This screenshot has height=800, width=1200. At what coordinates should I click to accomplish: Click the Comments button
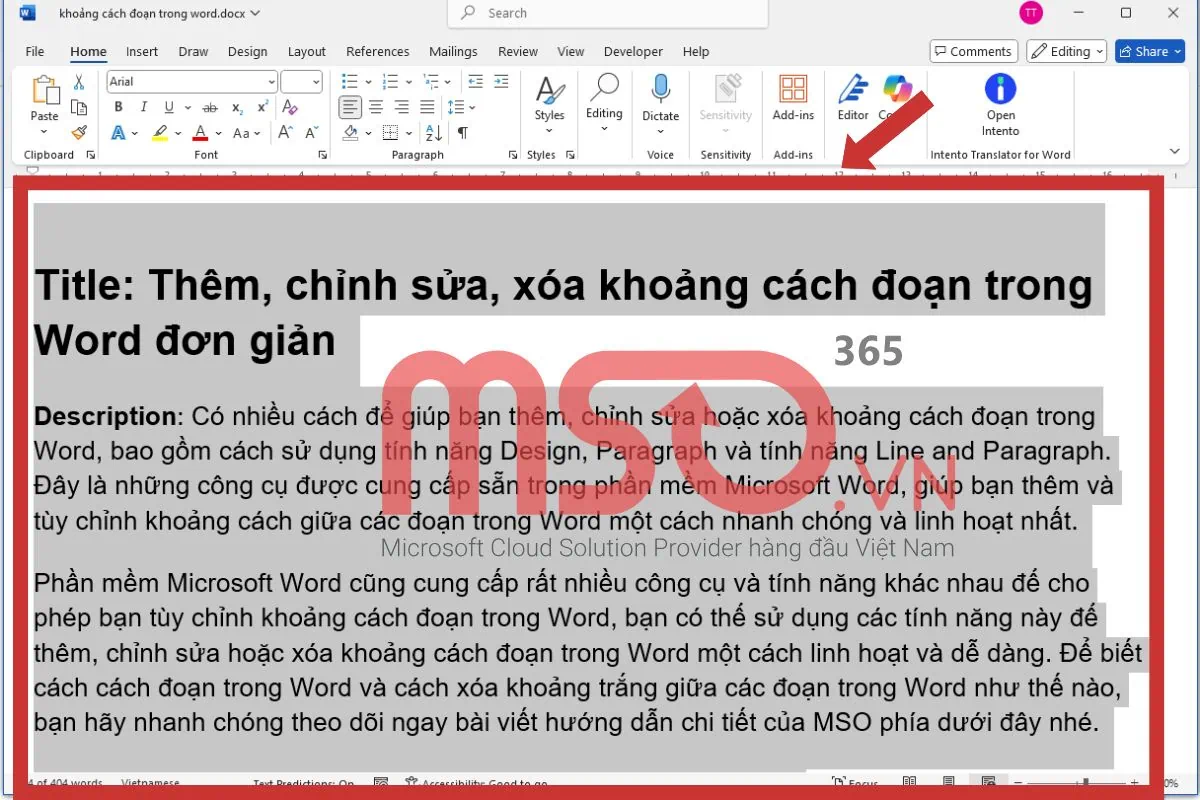(x=973, y=52)
